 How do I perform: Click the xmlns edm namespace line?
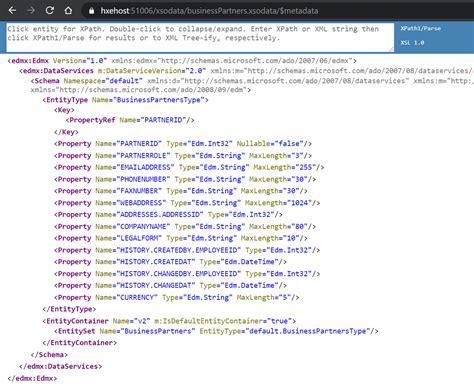141,90
